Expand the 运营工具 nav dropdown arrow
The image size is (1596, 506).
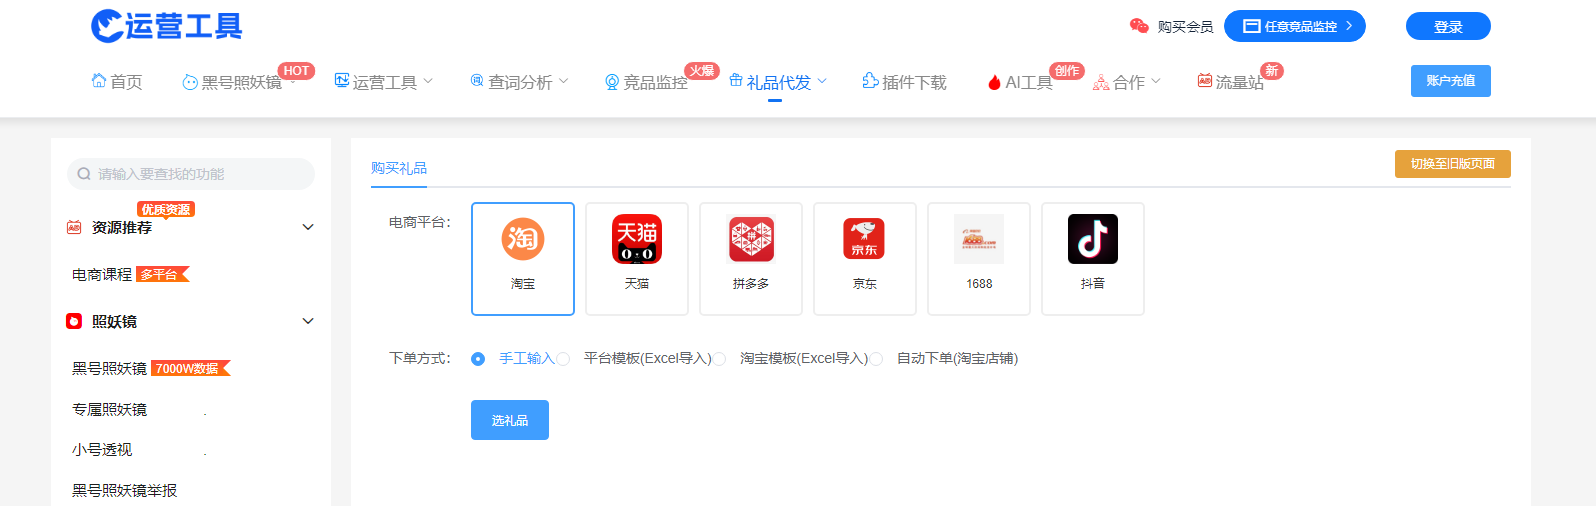pyautogui.click(x=428, y=81)
